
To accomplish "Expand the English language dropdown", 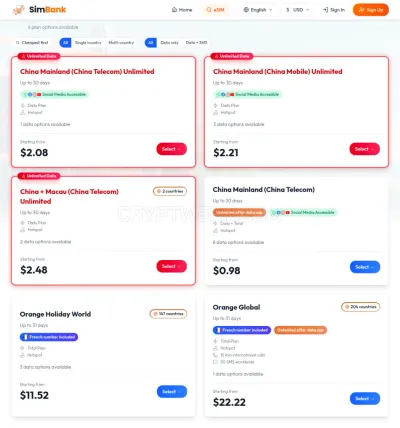I will click(258, 10).
